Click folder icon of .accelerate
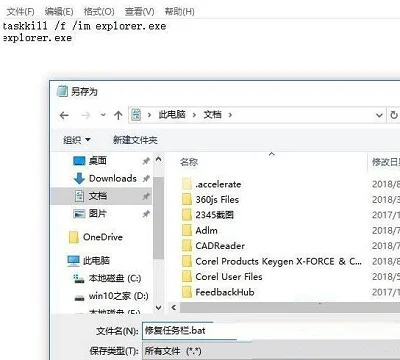Screen dimensions: 400x360 [187, 184]
